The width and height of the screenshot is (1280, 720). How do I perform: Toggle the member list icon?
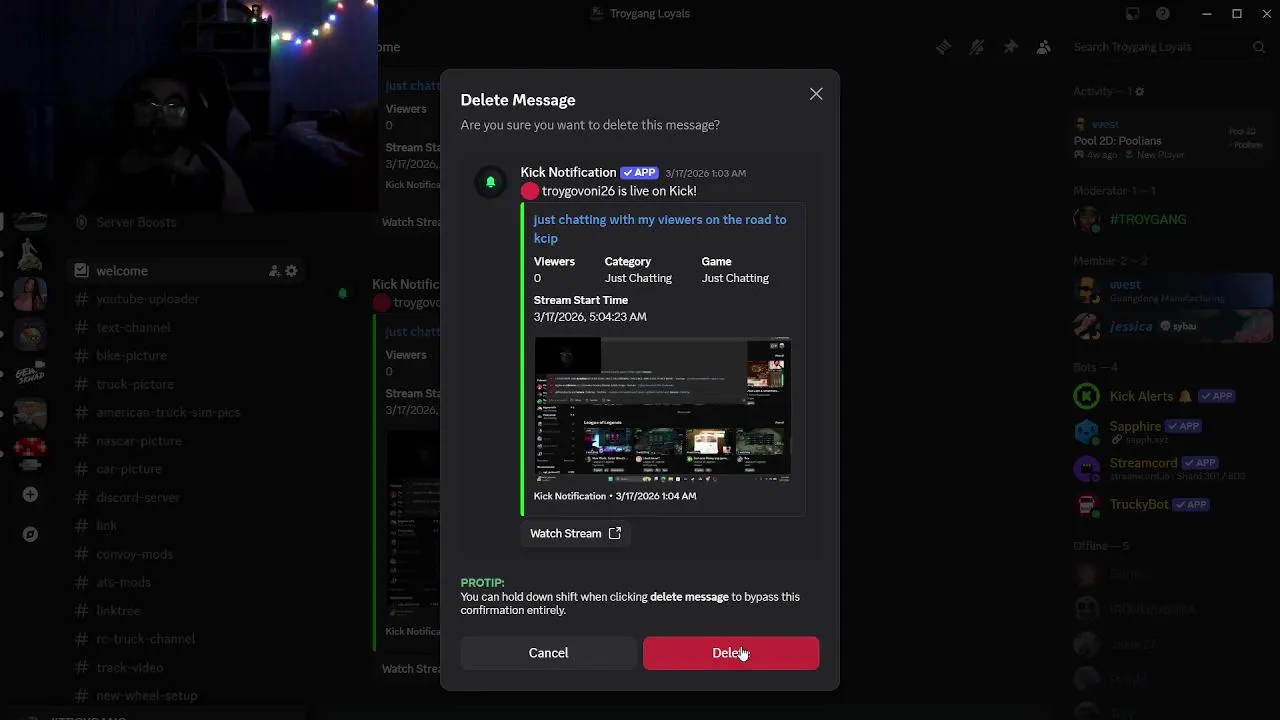click(1044, 47)
